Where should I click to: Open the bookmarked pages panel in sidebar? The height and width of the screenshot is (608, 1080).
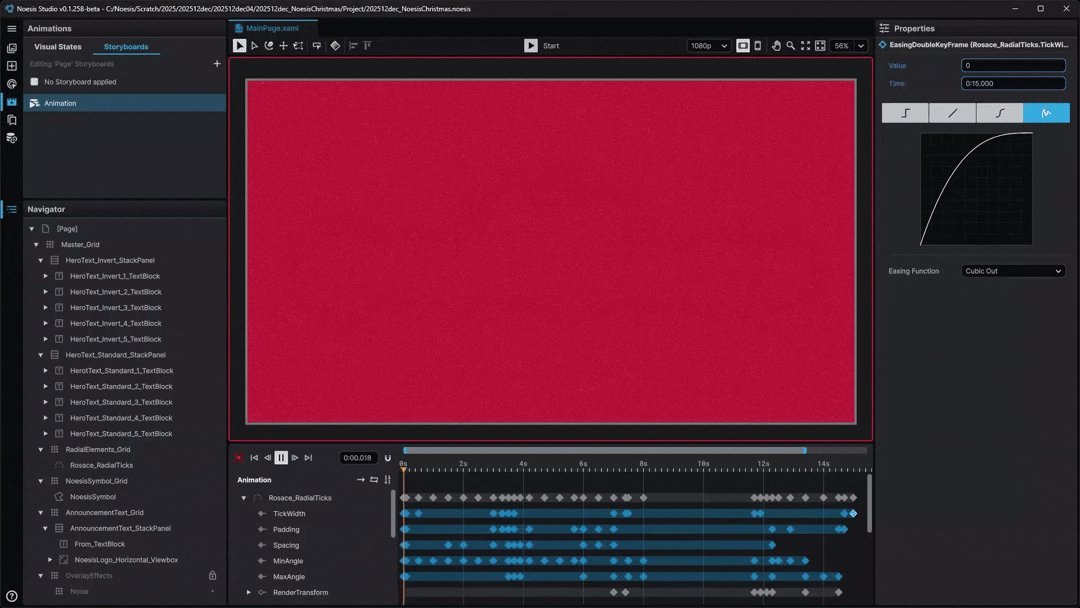pos(12,120)
